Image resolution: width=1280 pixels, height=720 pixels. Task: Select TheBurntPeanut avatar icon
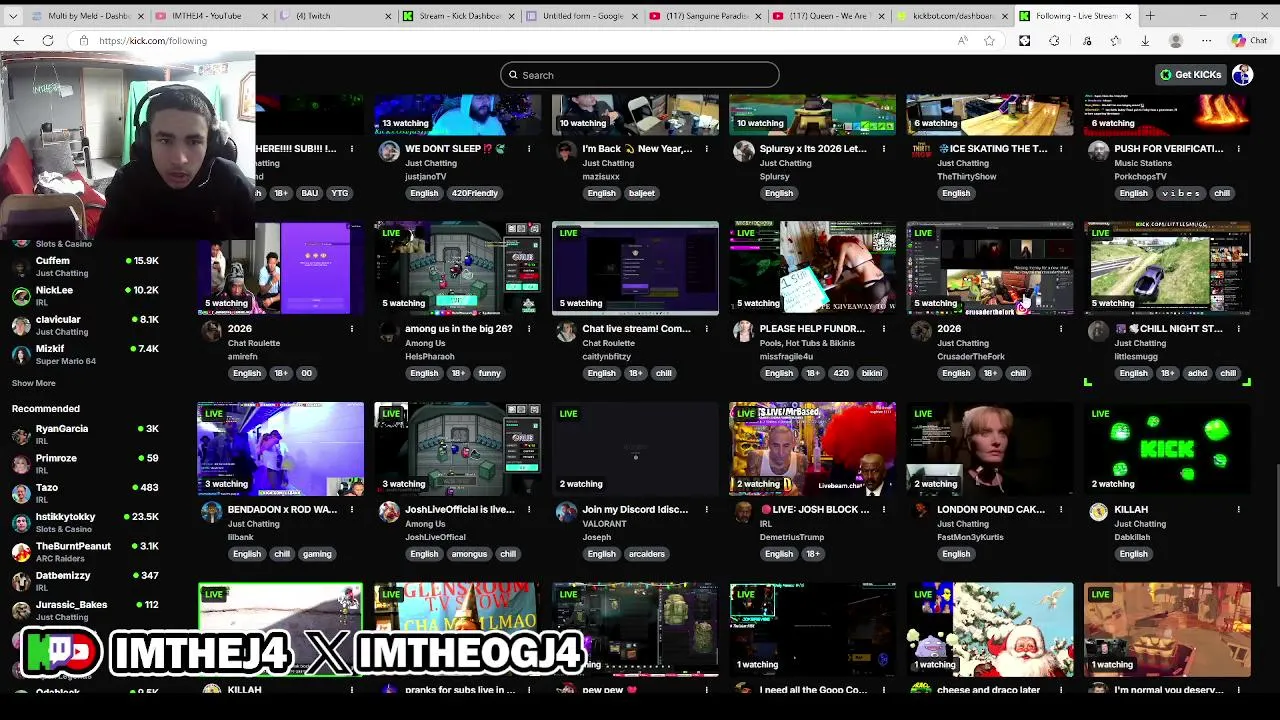click(21, 552)
